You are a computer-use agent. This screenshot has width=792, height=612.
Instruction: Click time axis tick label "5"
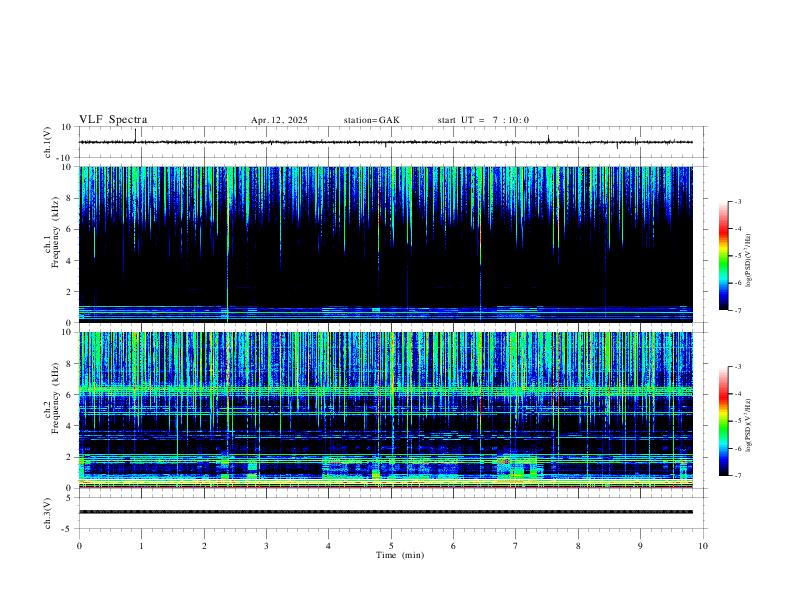pyautogui.click(x=391, y=546)
